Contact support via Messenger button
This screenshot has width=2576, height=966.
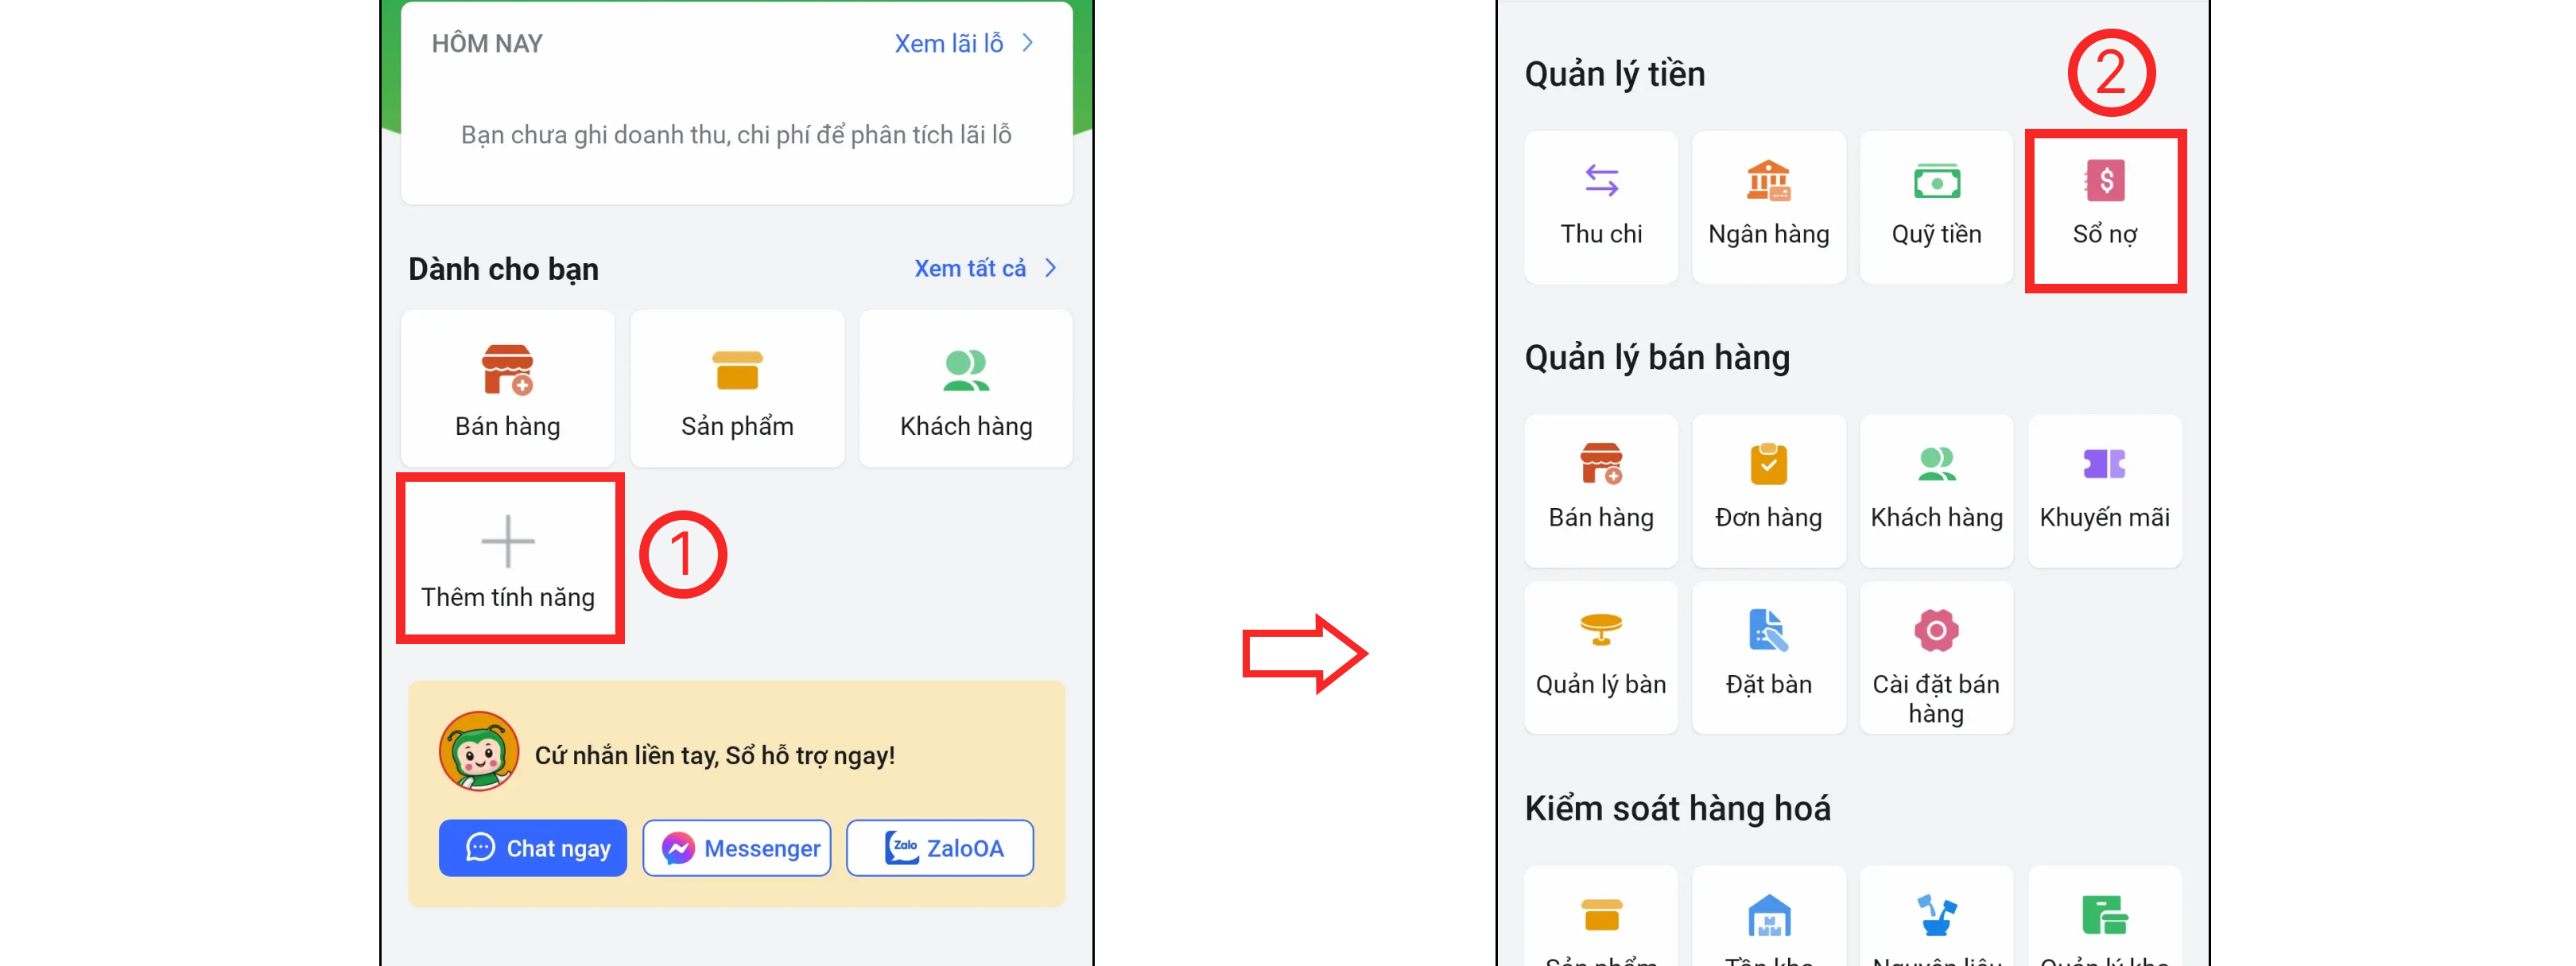(x=737, y=848)
